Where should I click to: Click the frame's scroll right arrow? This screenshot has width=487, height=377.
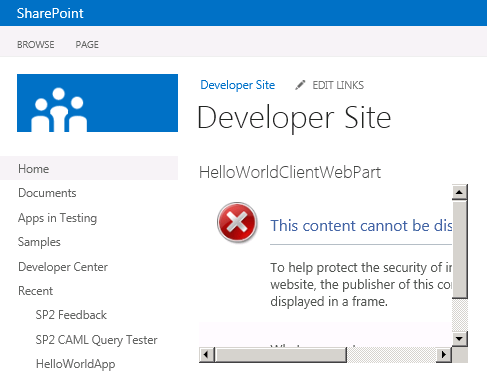pos(444,354)
